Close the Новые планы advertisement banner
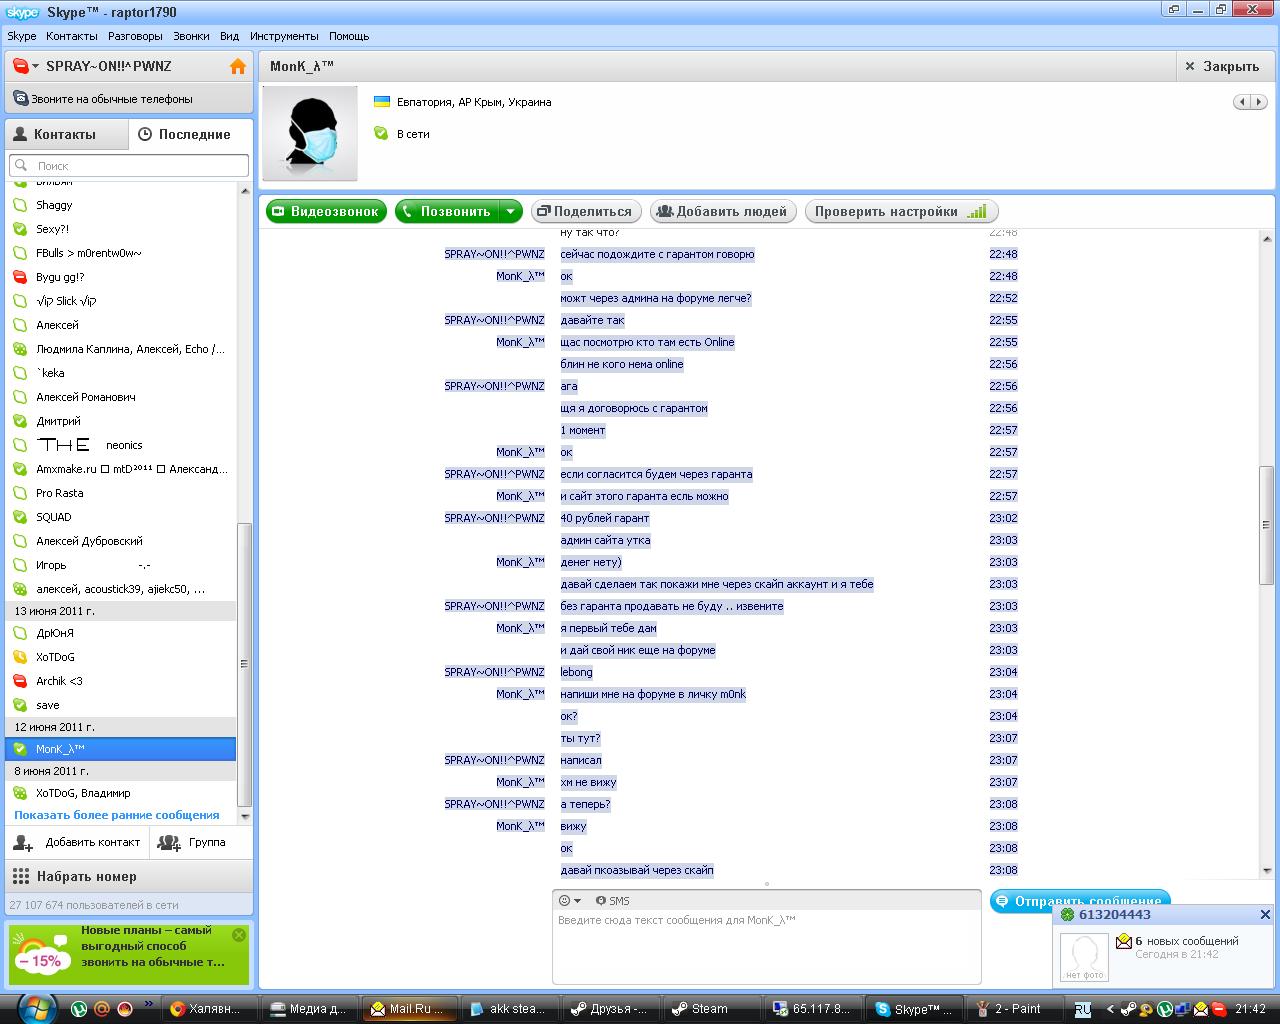This screenshot has height=1024, width=1280. [x=239, y=935]
